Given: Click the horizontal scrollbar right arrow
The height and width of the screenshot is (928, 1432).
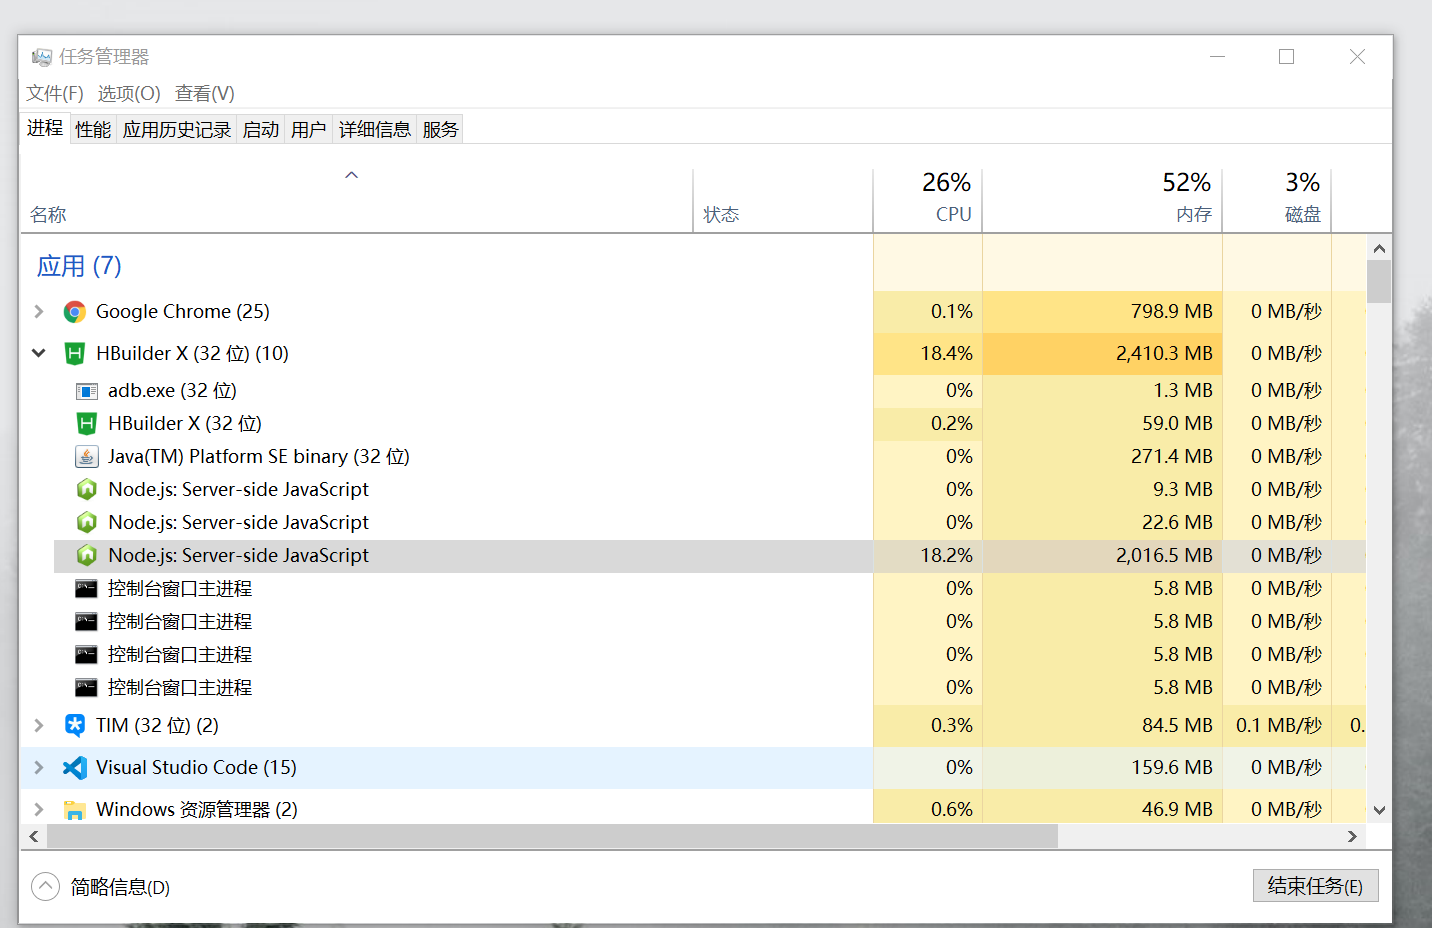Looking at the screenshot, I should [1352, 836].
